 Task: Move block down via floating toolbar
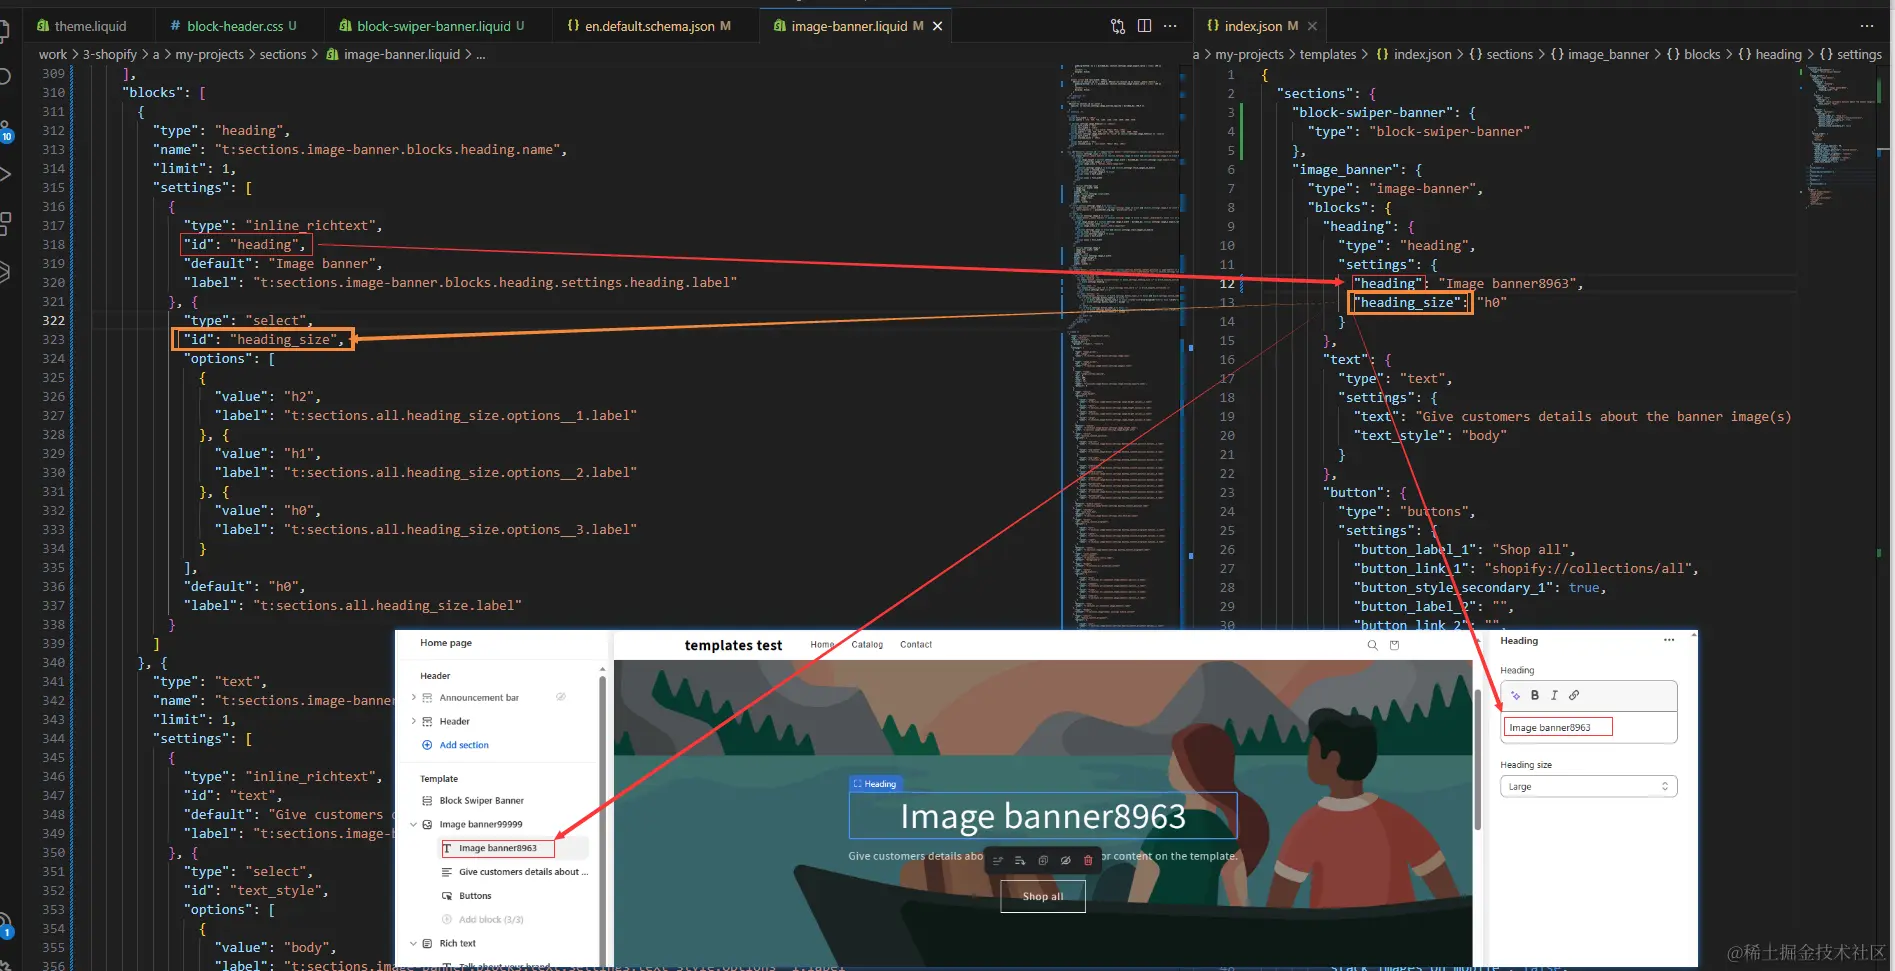click(x=1020, y=860)
